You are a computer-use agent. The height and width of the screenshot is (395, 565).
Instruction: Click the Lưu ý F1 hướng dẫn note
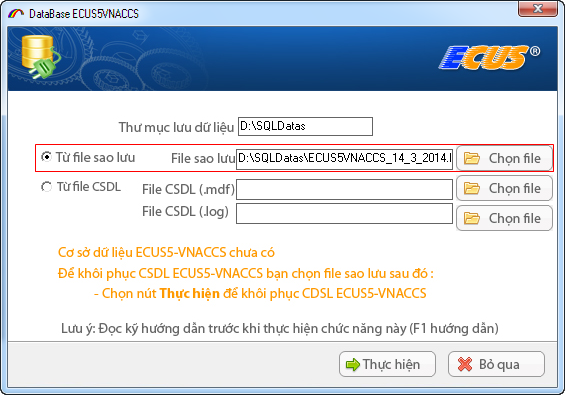pos(280,329)
